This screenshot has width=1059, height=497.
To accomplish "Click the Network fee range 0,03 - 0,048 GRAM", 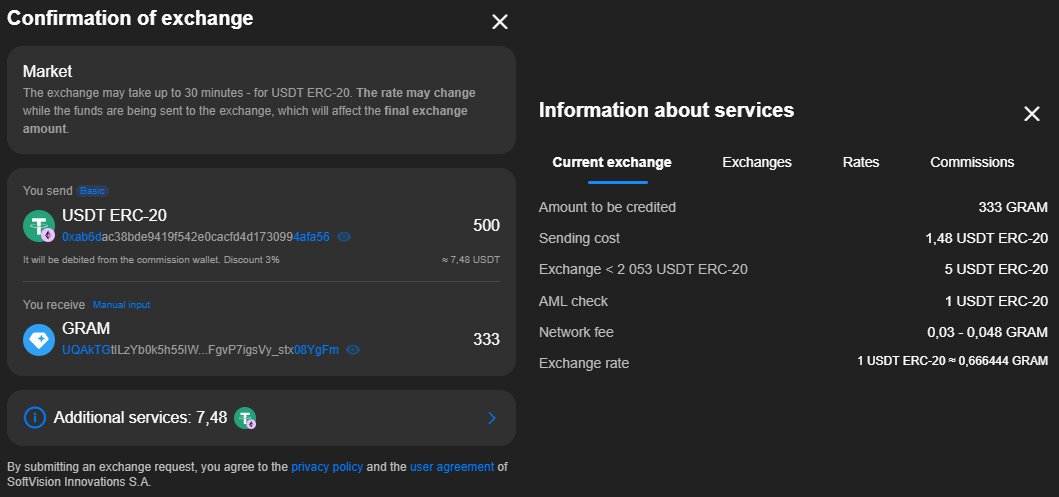I will pos(987,332).
